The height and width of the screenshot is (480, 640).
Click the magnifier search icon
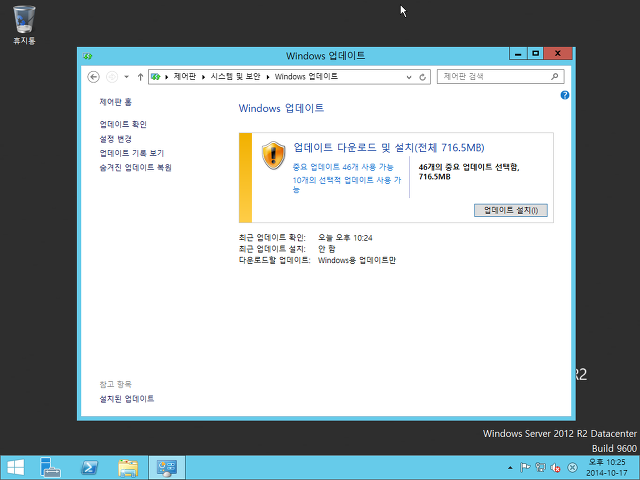[x=554, y=76]
